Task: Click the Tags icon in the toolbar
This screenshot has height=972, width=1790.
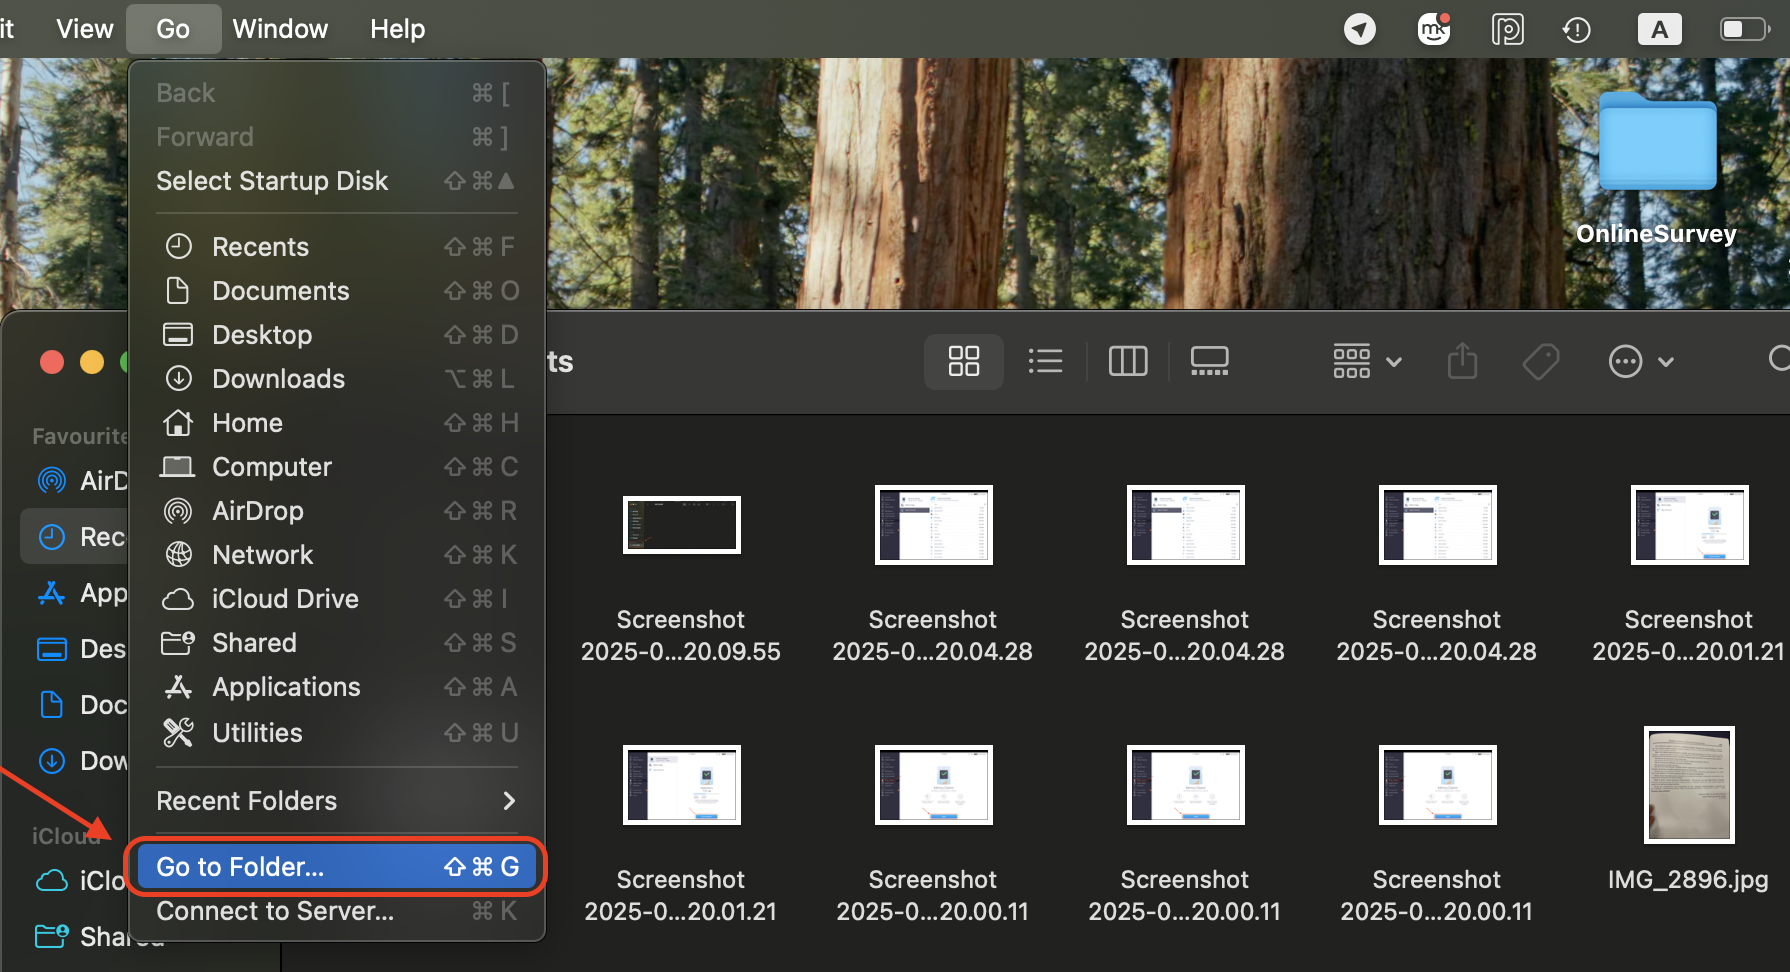Action: click(x=1540, y=361)
